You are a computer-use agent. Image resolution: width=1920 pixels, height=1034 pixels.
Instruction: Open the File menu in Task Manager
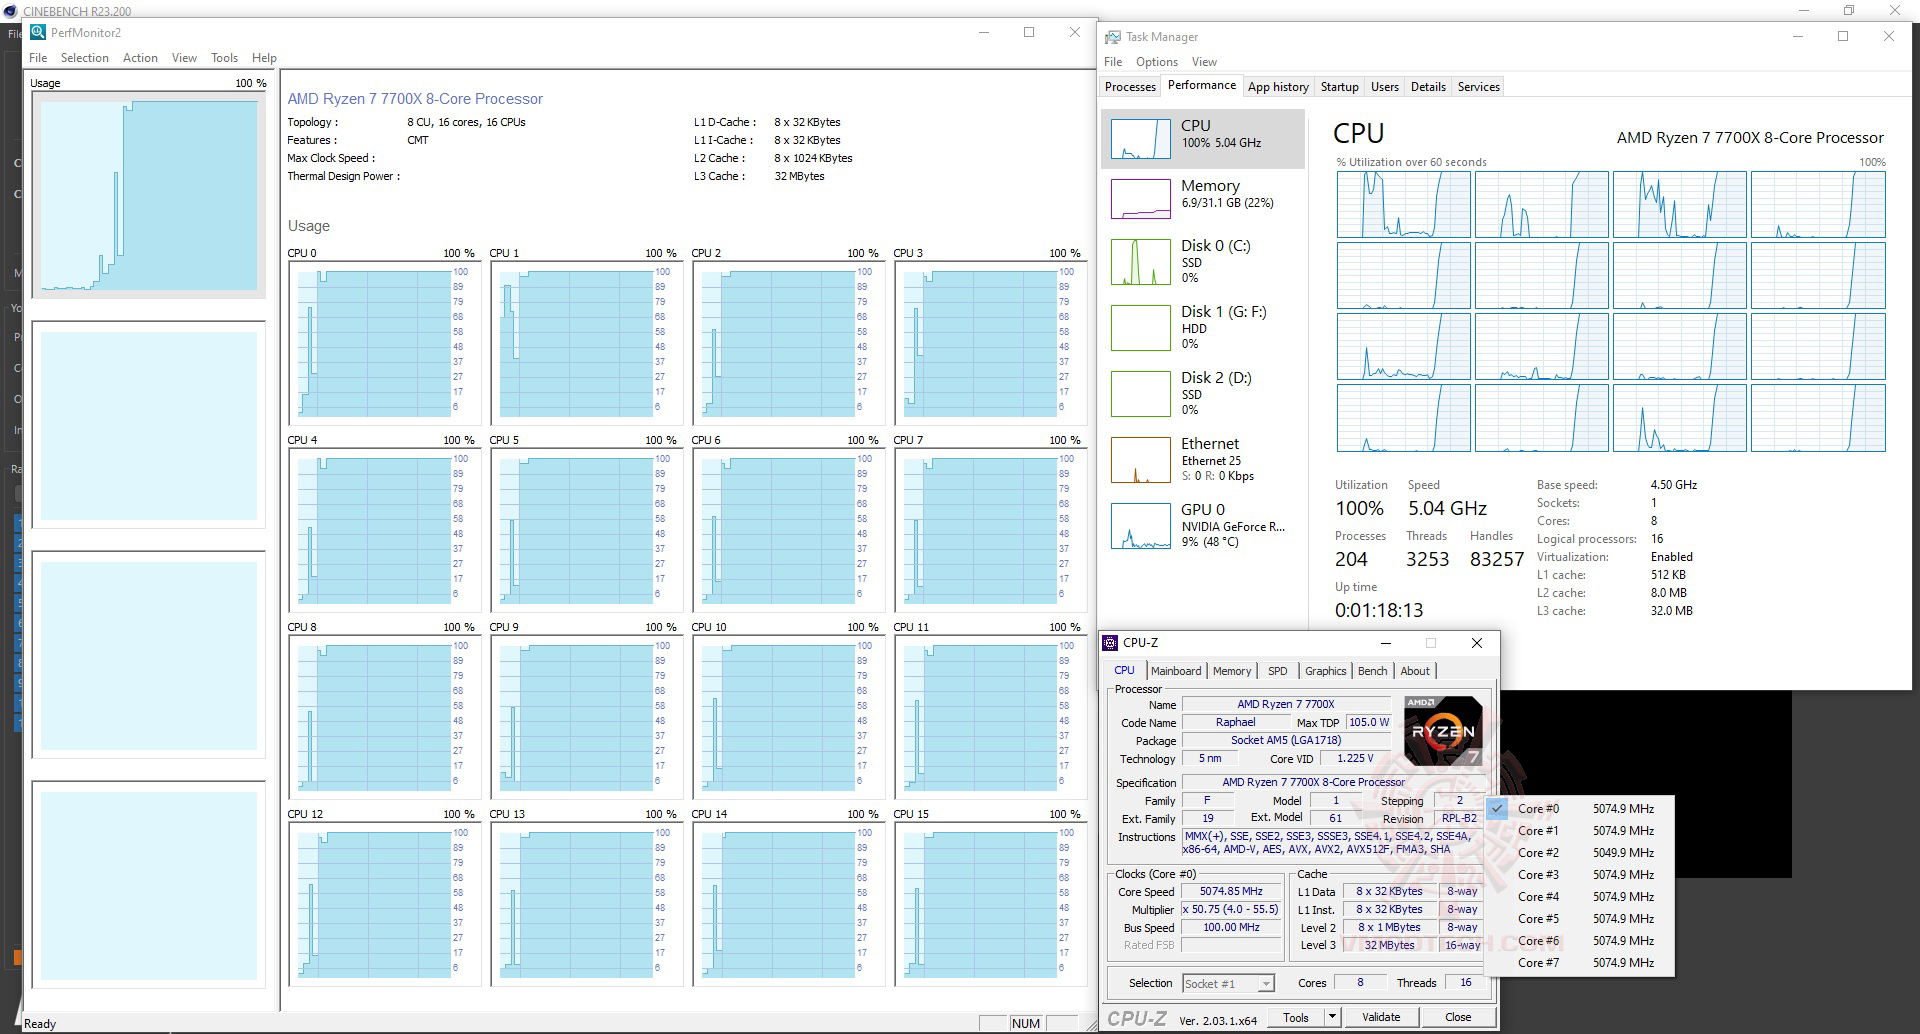pyautogui.click(x=1113, y=62)
